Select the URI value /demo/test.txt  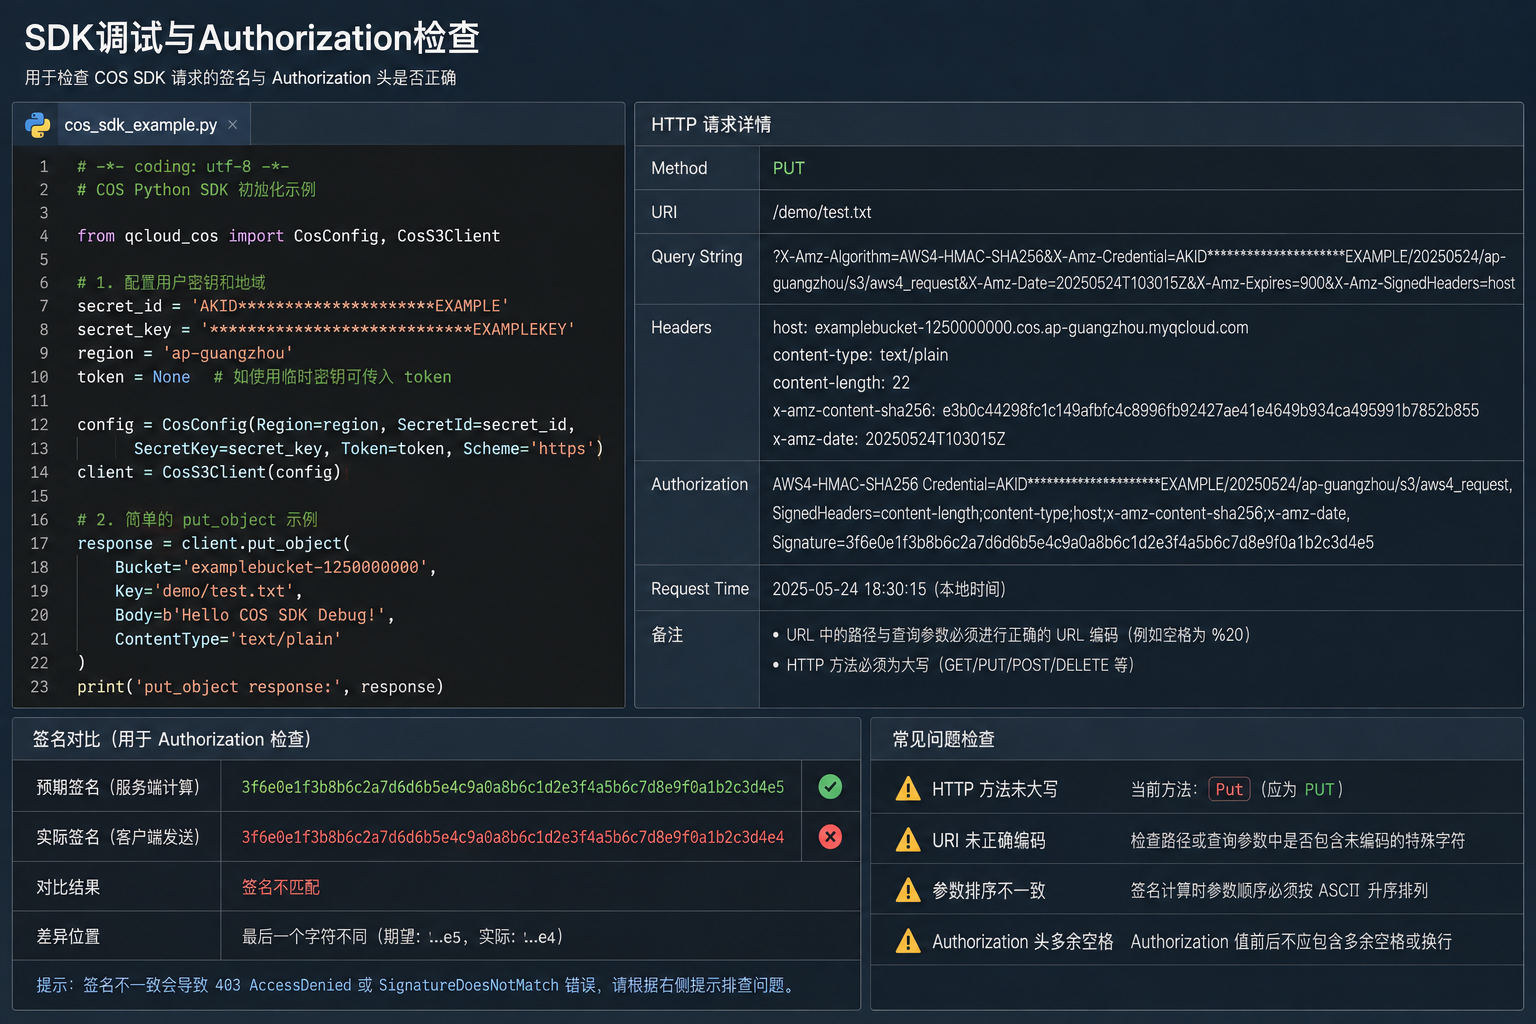pyautogui.click(x=822, y=212)
